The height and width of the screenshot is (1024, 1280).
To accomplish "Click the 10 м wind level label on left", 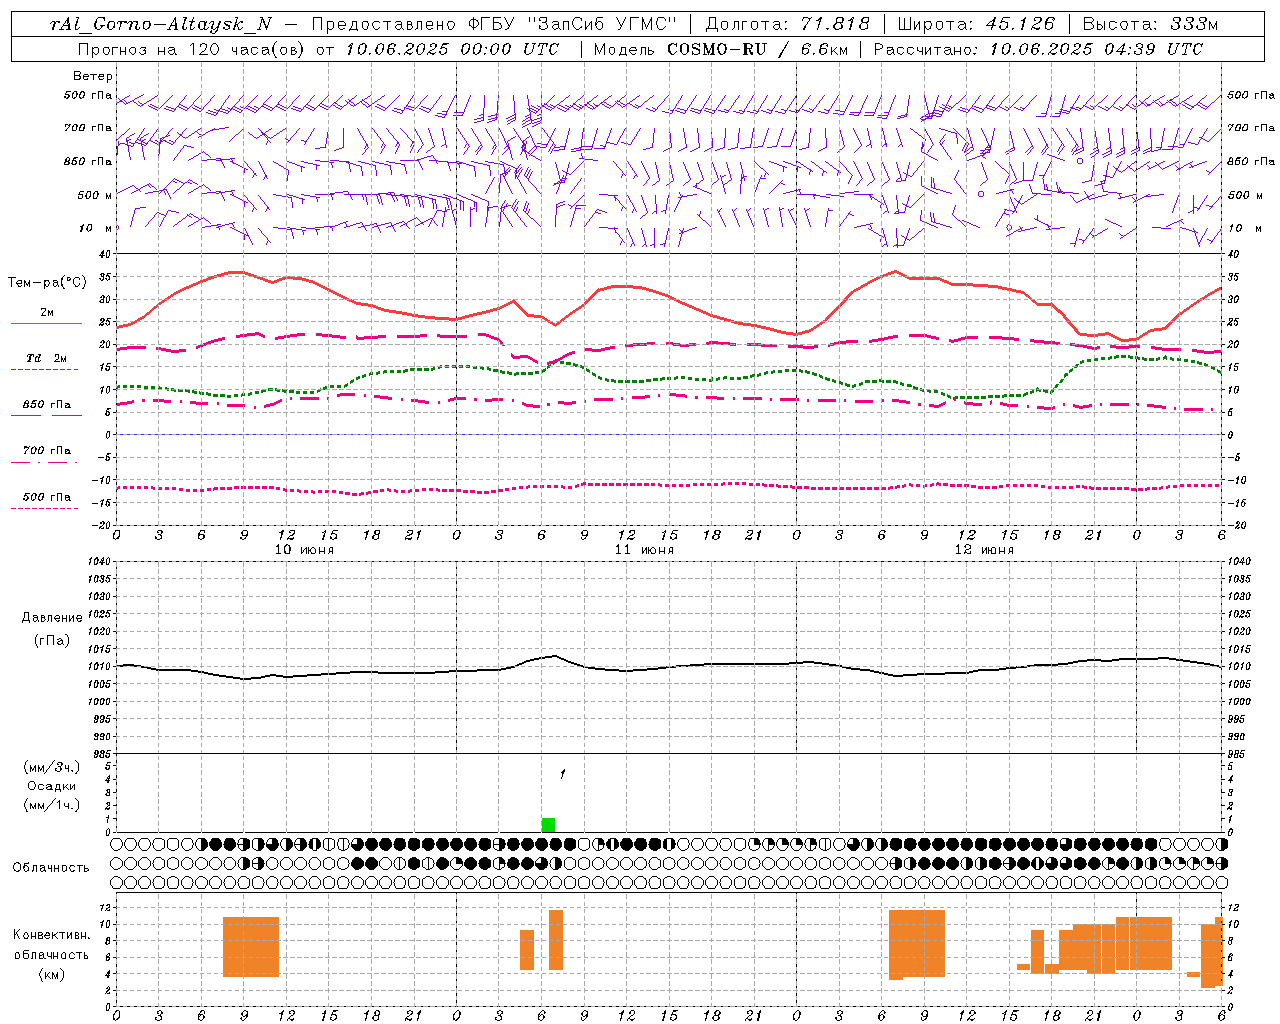I will point(96,228).
